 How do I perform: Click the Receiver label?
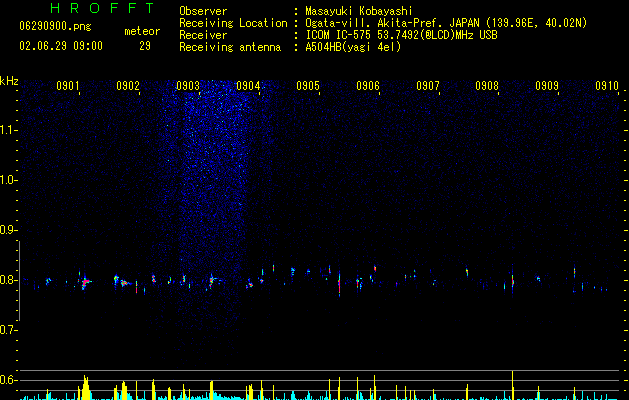point(203,35)
